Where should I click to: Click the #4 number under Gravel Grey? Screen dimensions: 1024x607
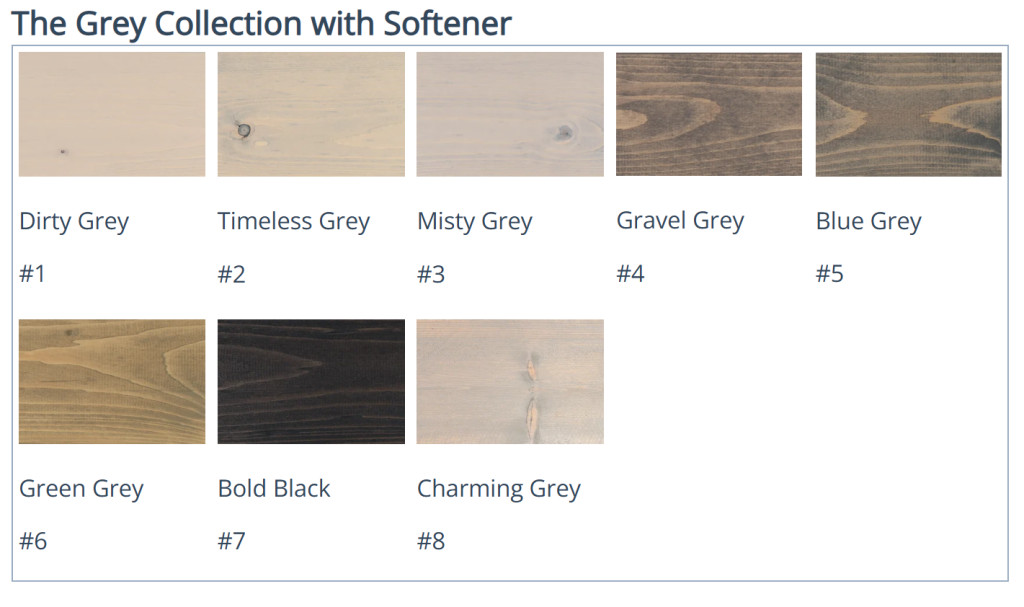[631, 274]
